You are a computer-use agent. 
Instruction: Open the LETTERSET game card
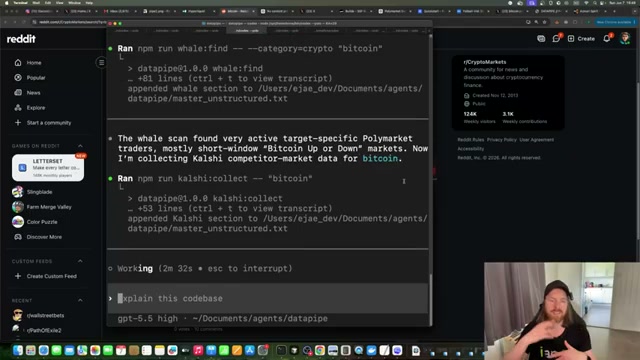tap(48, 168)
